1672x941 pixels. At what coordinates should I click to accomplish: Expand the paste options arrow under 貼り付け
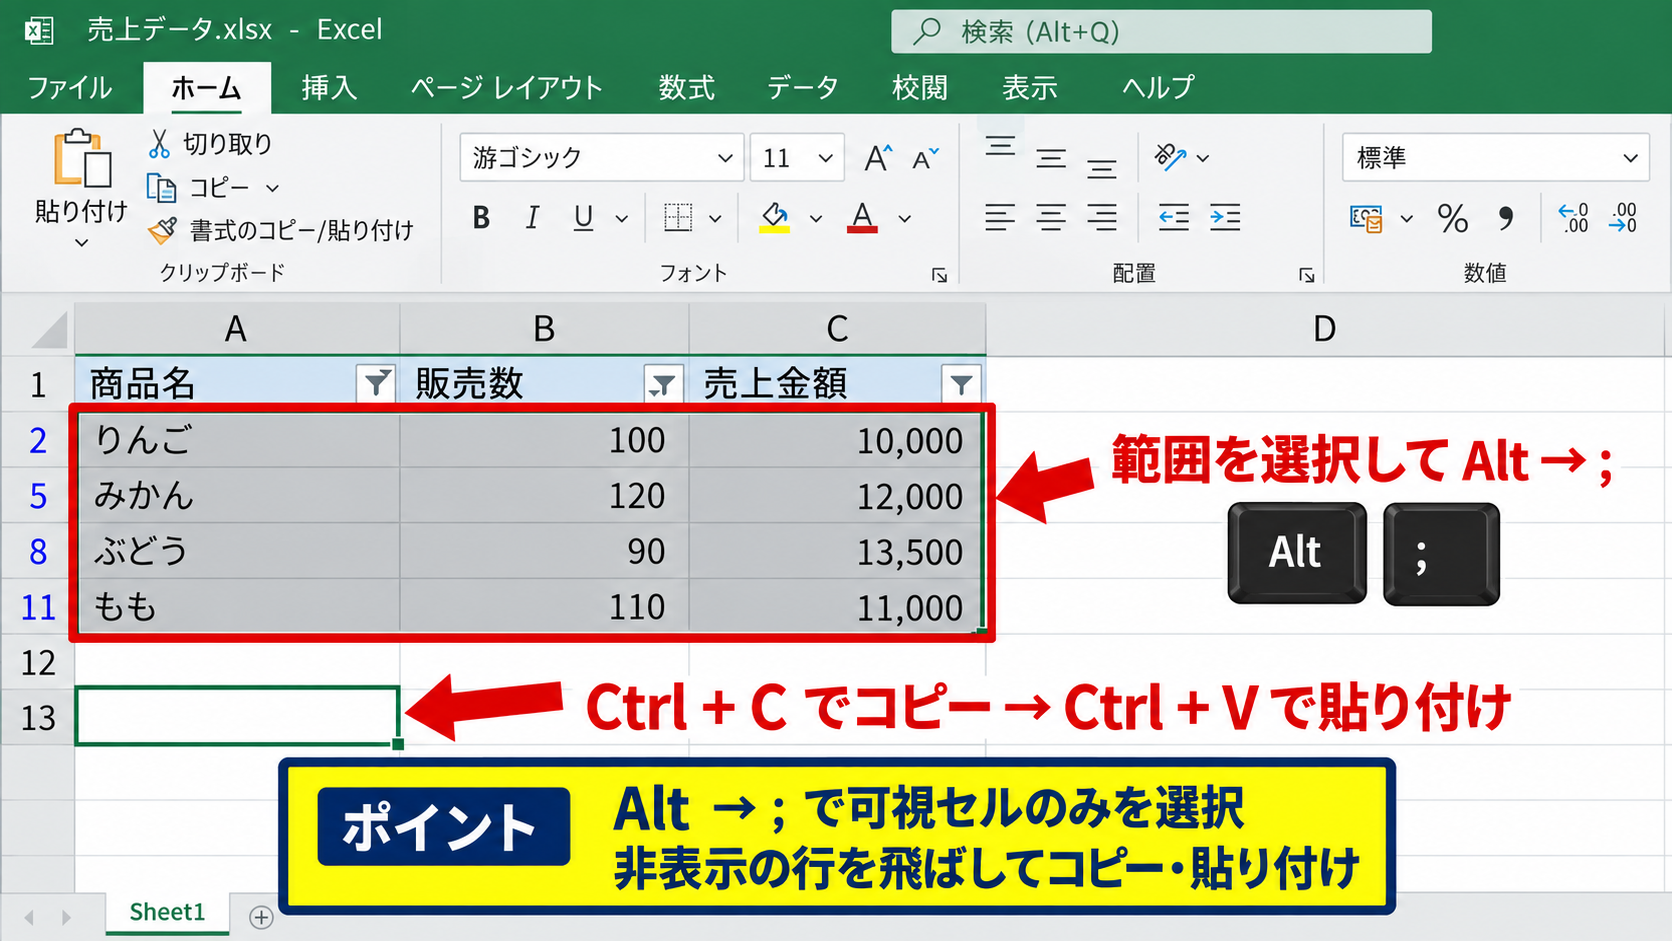tap(81, 242)
